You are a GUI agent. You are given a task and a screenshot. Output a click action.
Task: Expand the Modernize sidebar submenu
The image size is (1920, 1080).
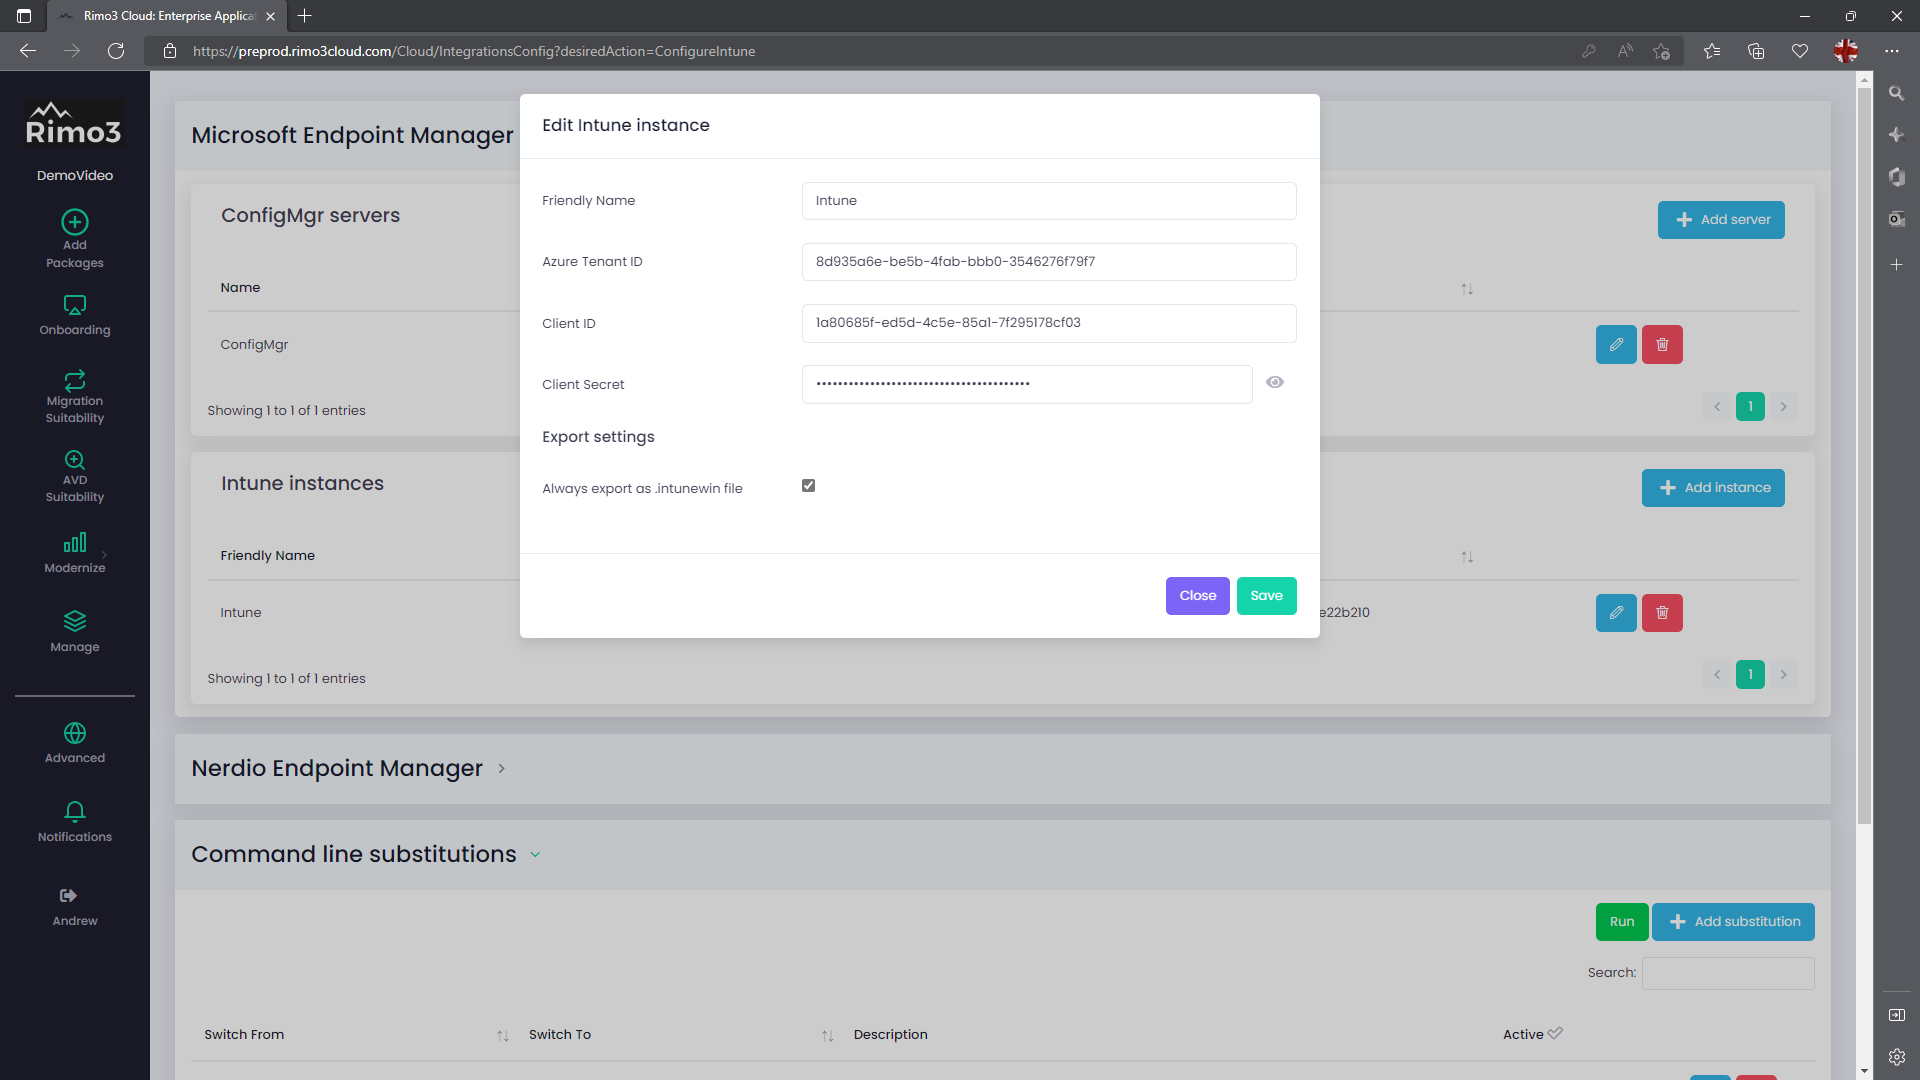(104, 554)
